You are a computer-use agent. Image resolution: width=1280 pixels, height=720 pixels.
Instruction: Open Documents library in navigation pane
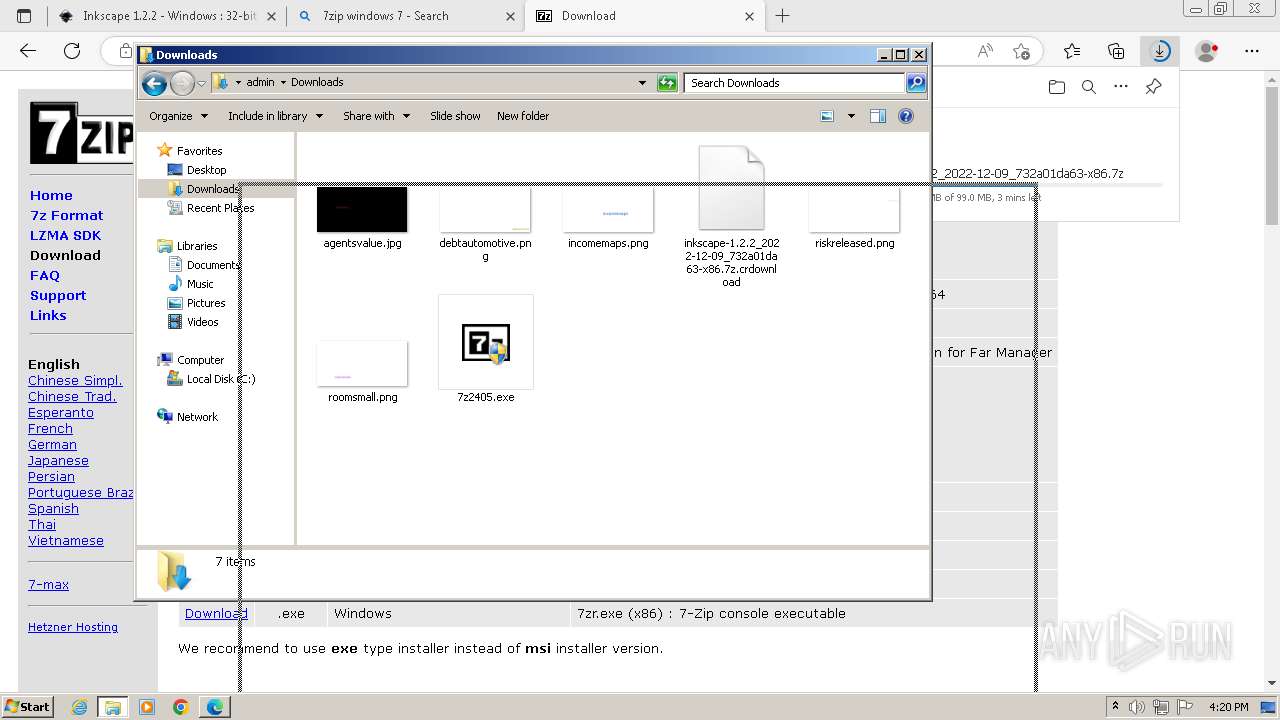(213, 265)
